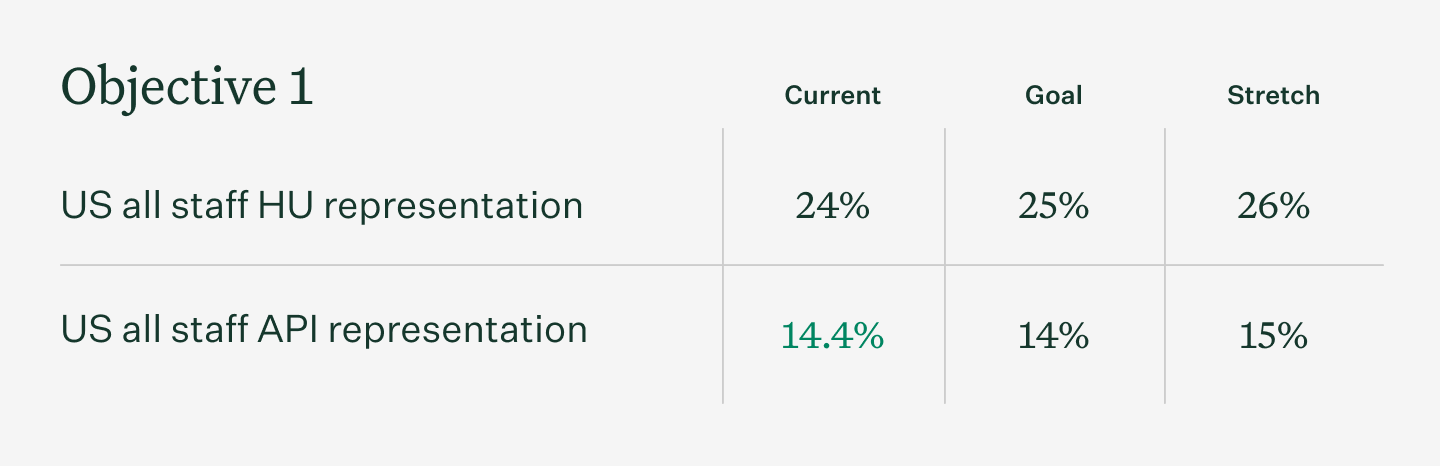Click the US all staff HU representation label
The image size is (1440, 466).
(321, 206)
